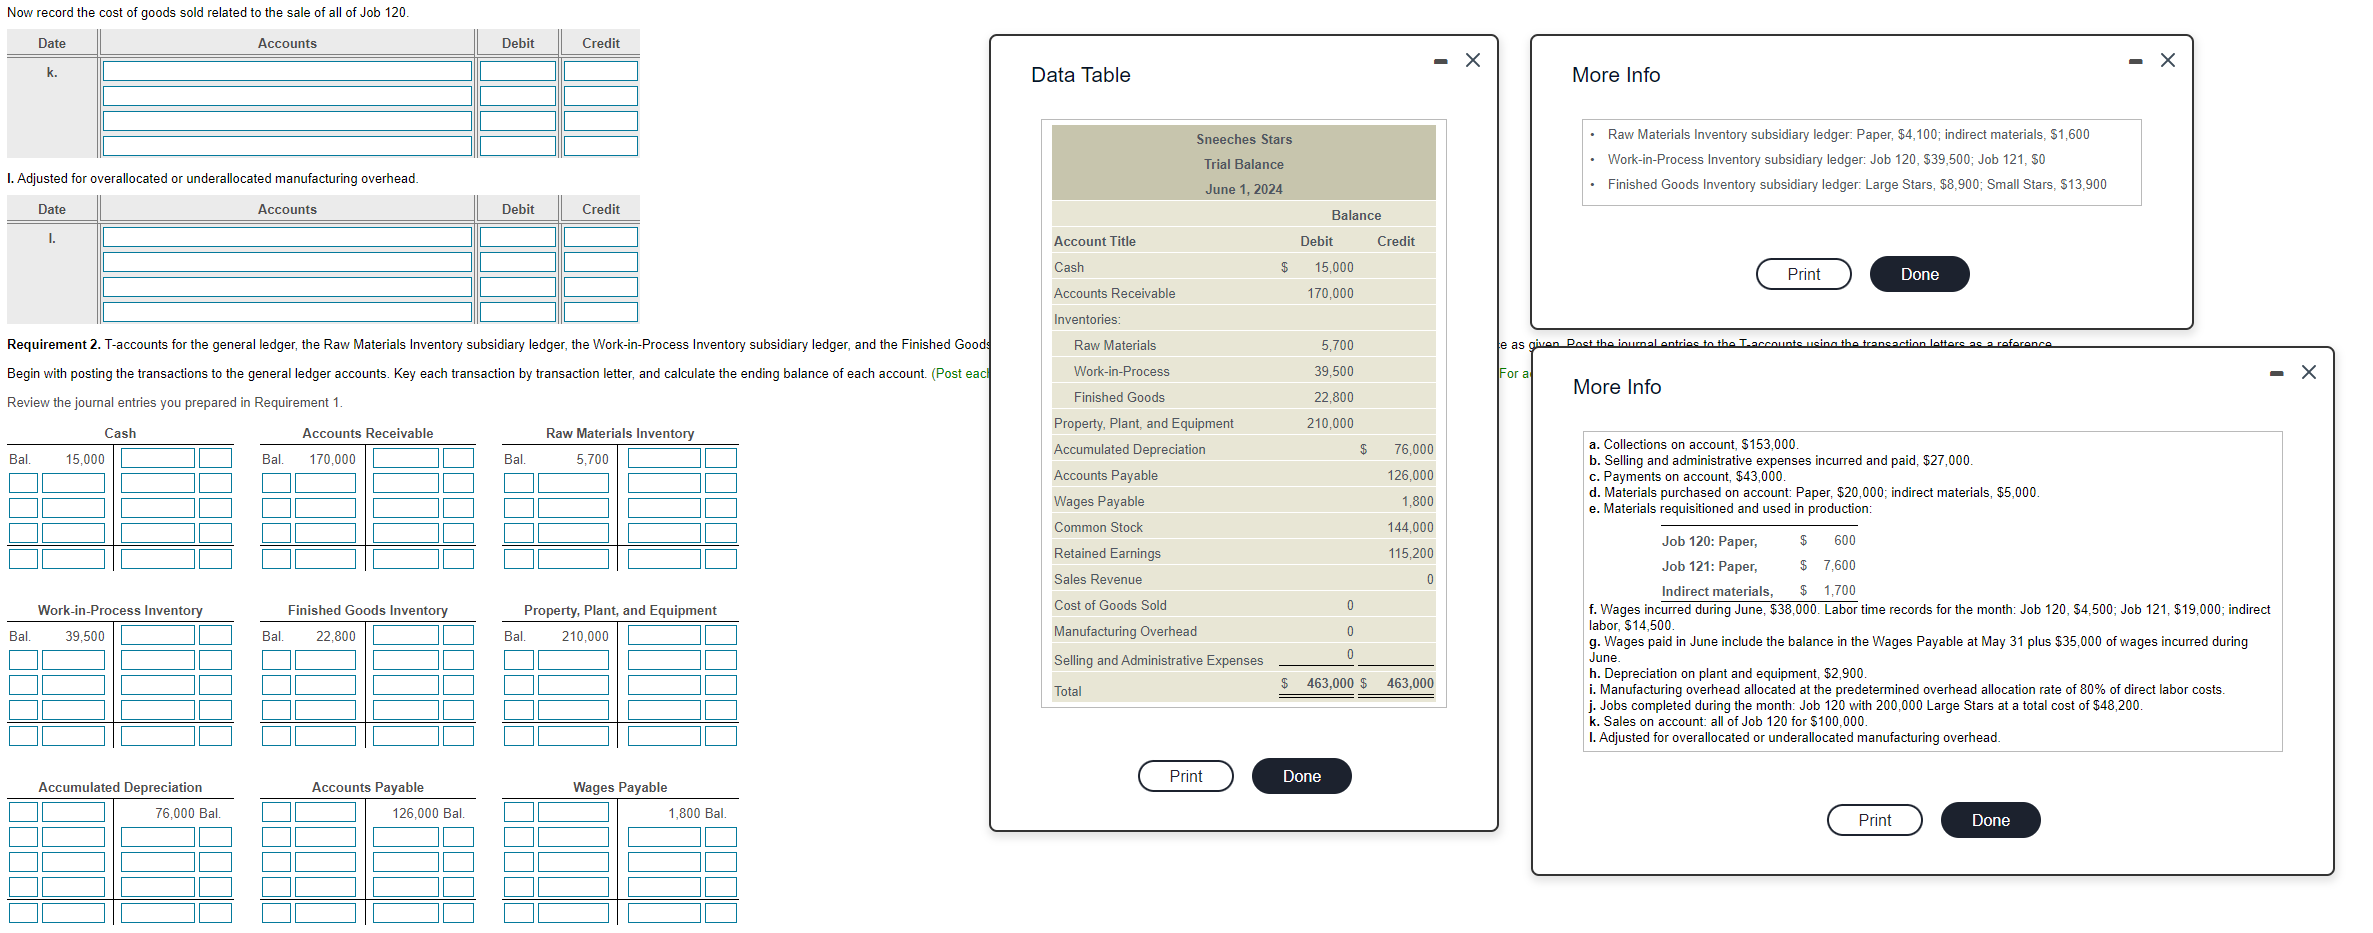This screenshot has width=2373, height=933.
Task: Click 'Accounts Receivable' row in trial balance
Action: [x=1244, y=293]
